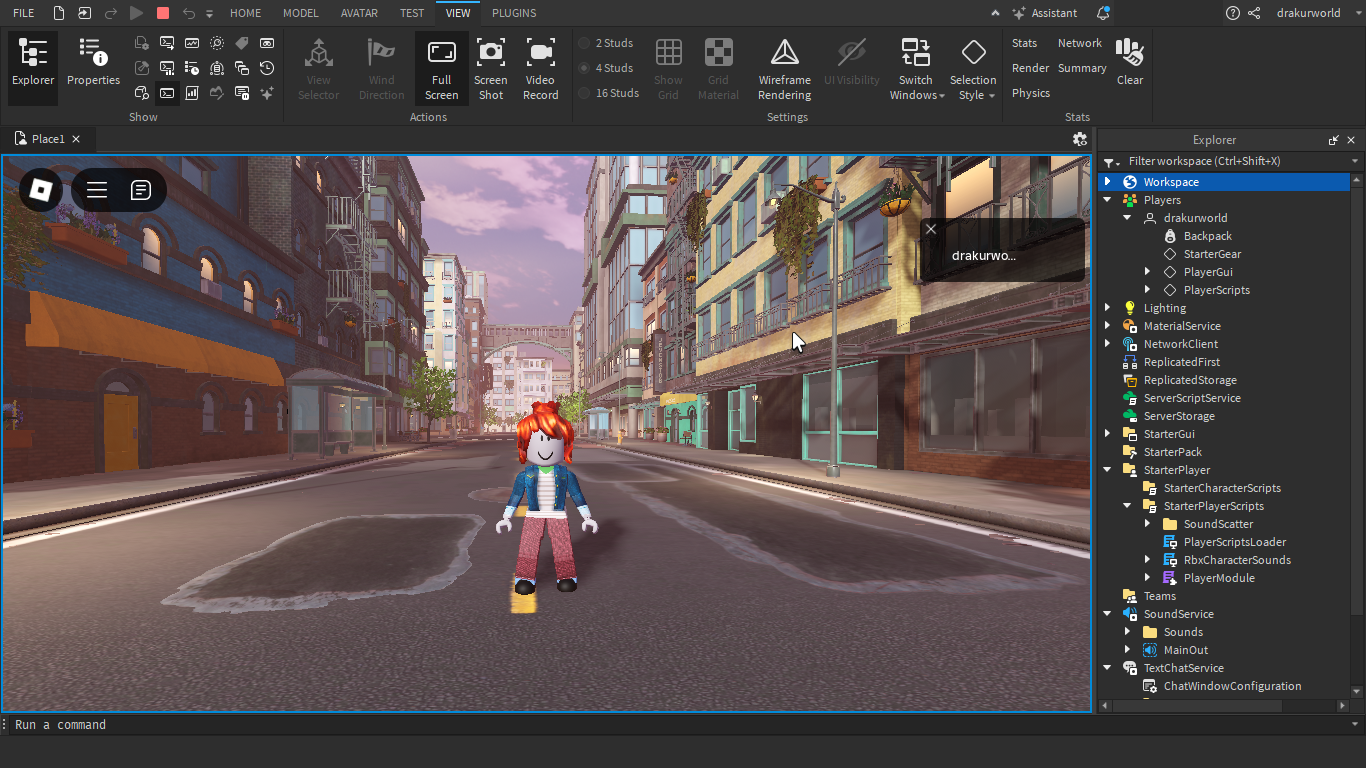
Task: Expand the Workspace node arrow
Action: (1107, 182)
